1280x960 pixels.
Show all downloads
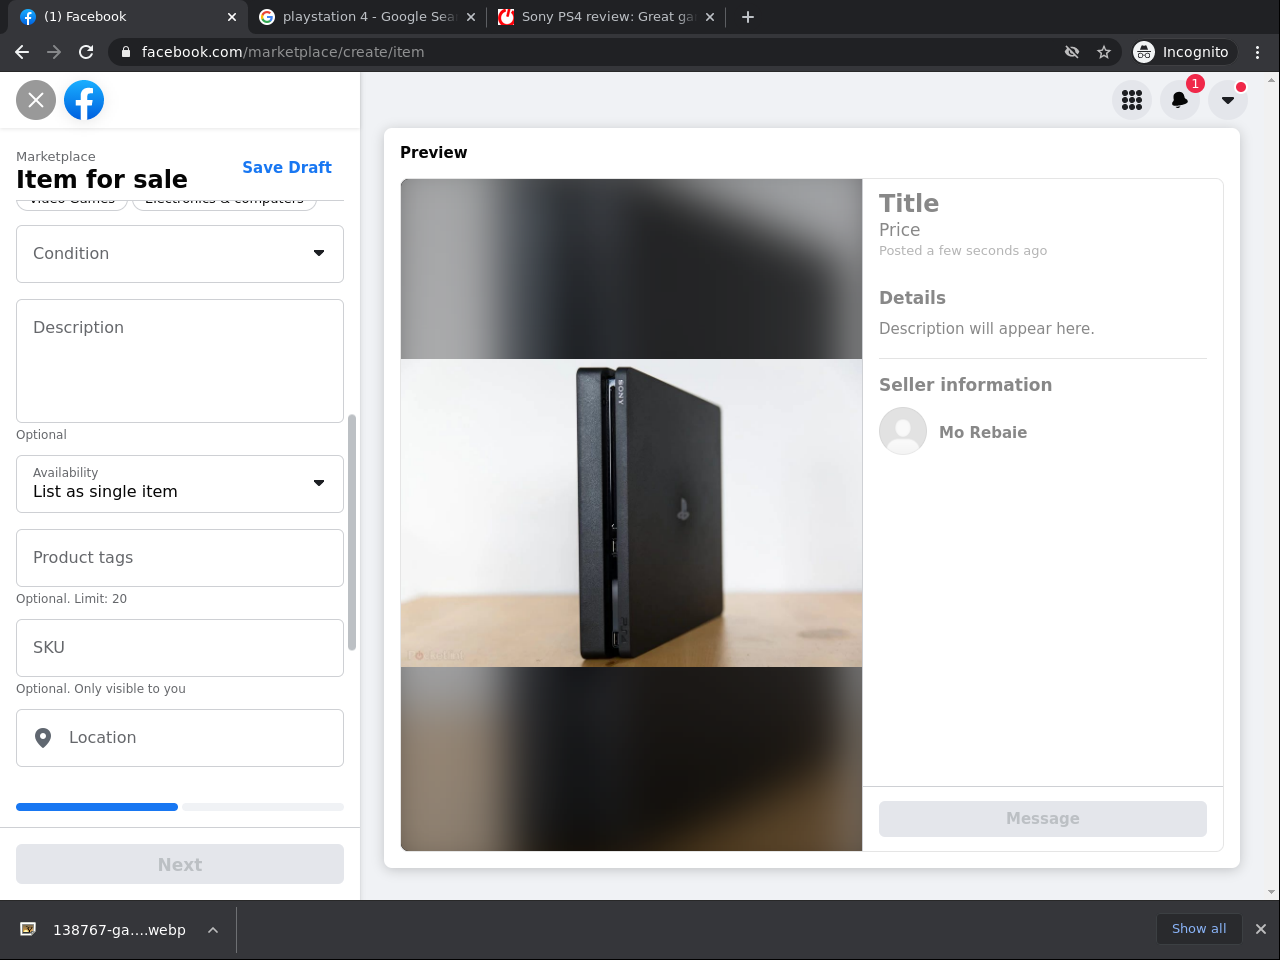click(1199, 929)
